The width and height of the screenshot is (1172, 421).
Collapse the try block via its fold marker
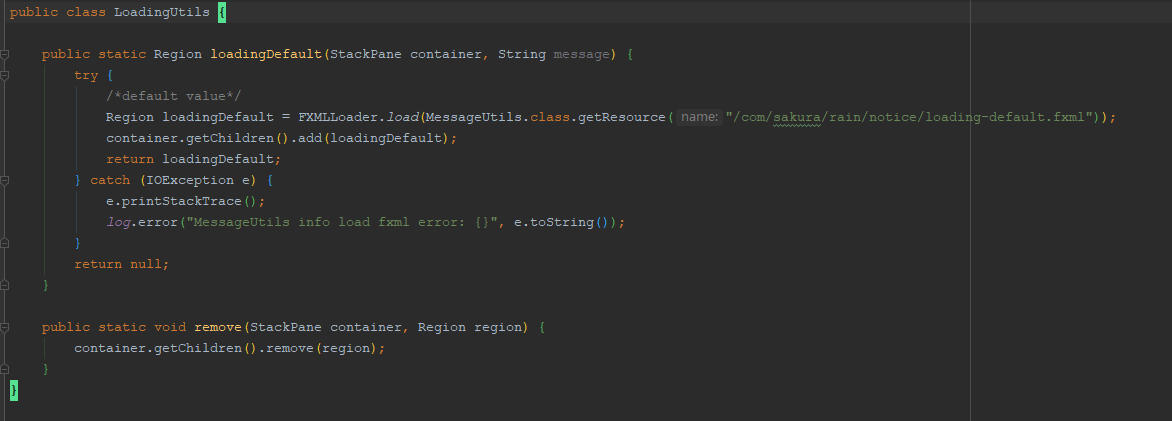[4, 76]
